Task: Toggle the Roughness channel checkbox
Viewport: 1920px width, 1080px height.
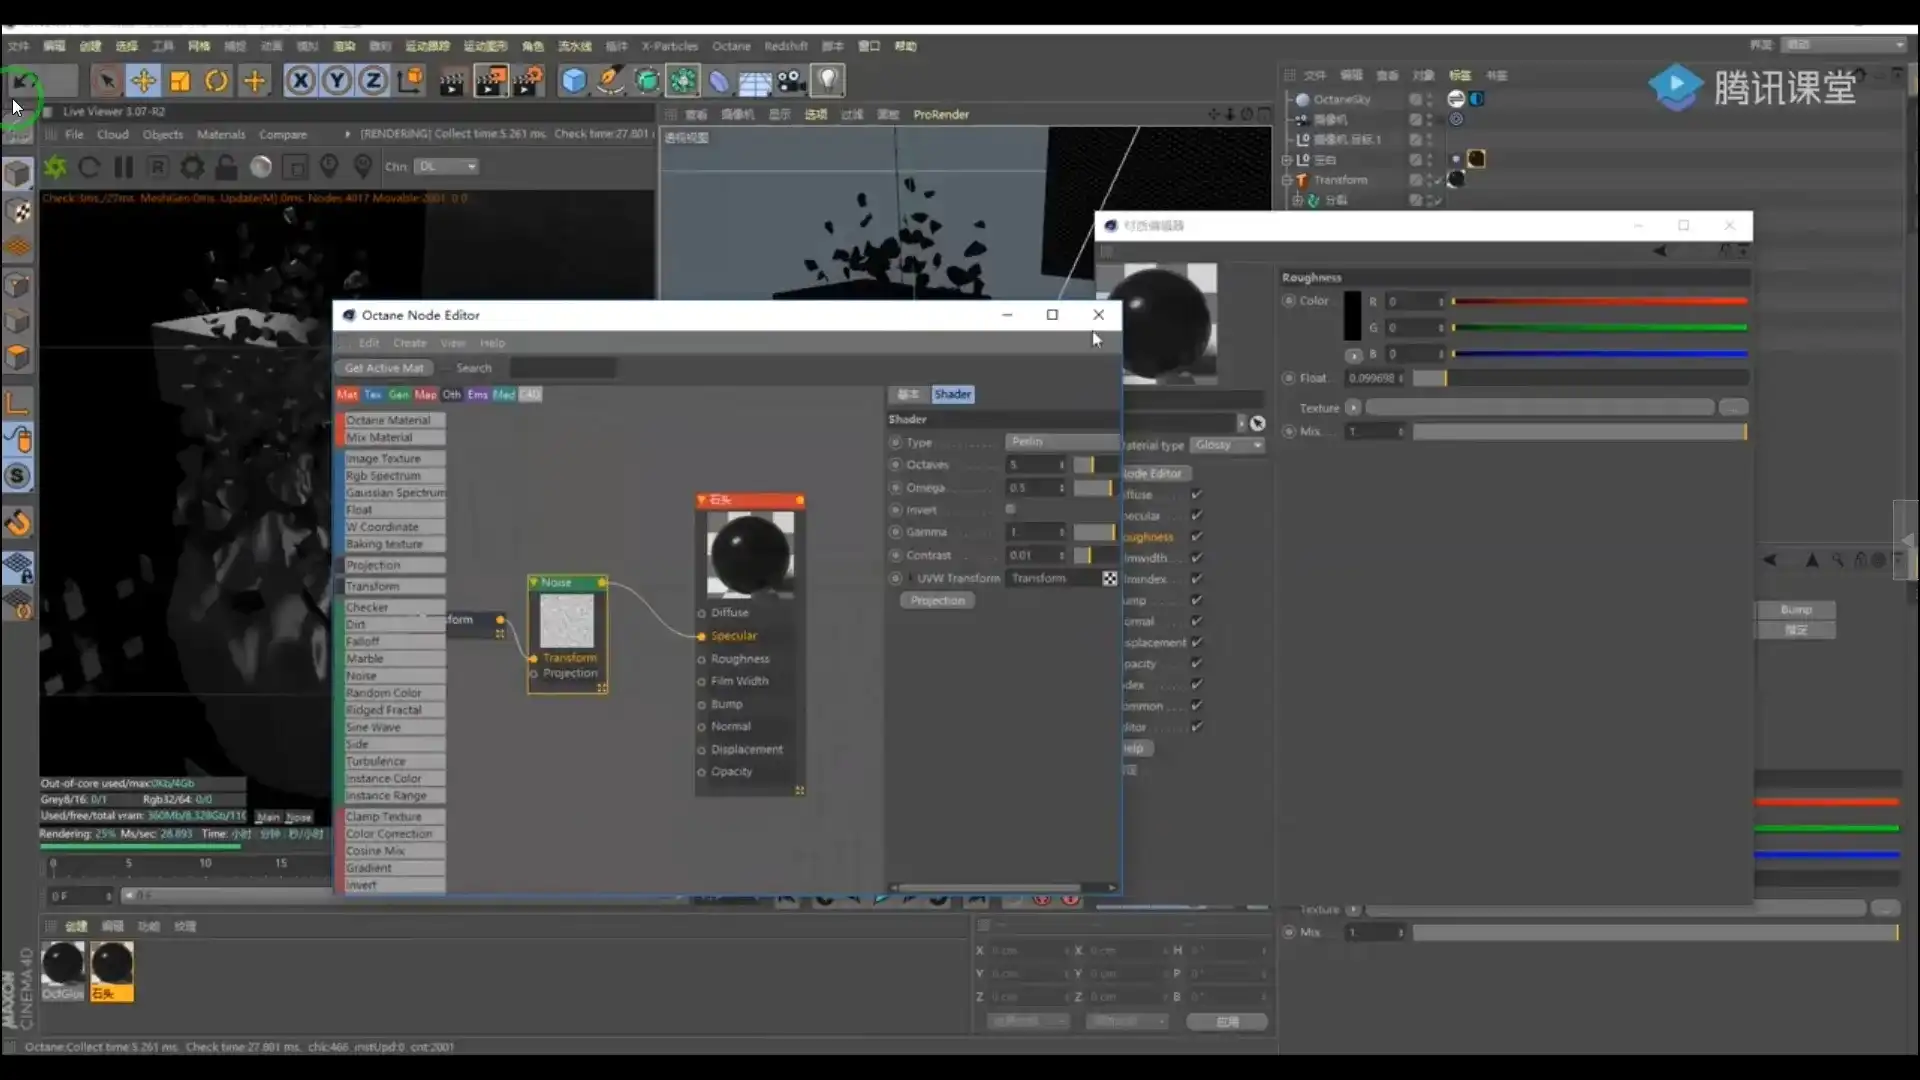Action: point(1197,537)
